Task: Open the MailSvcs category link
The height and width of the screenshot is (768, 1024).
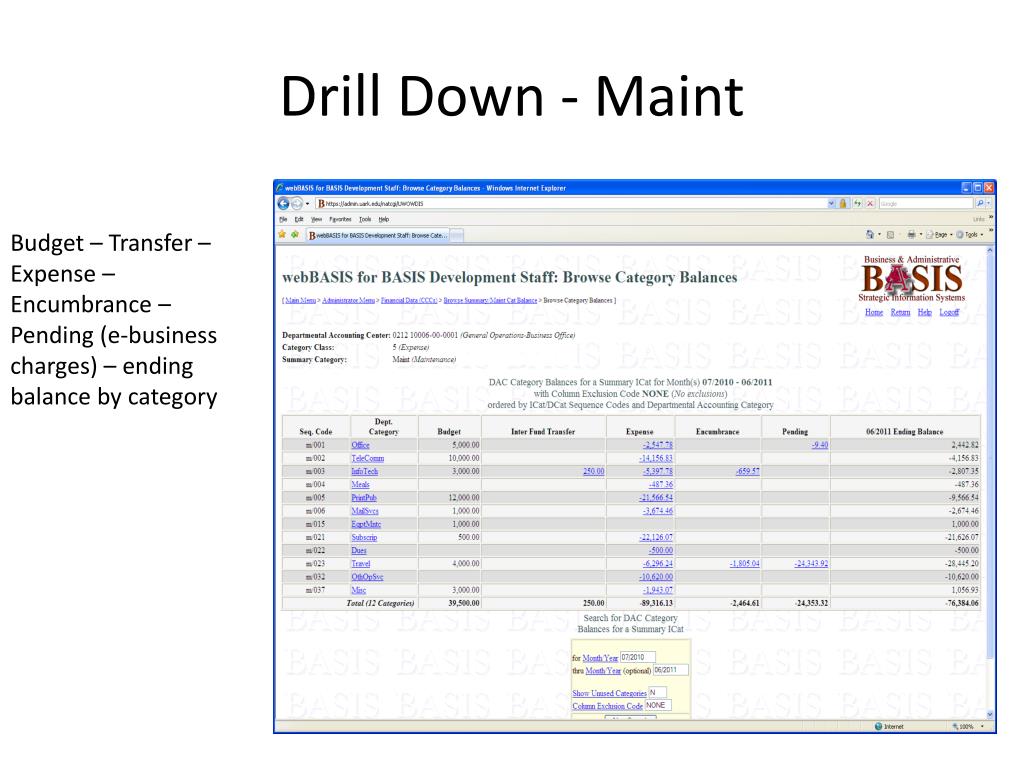Action: click(x=365, y=511)
